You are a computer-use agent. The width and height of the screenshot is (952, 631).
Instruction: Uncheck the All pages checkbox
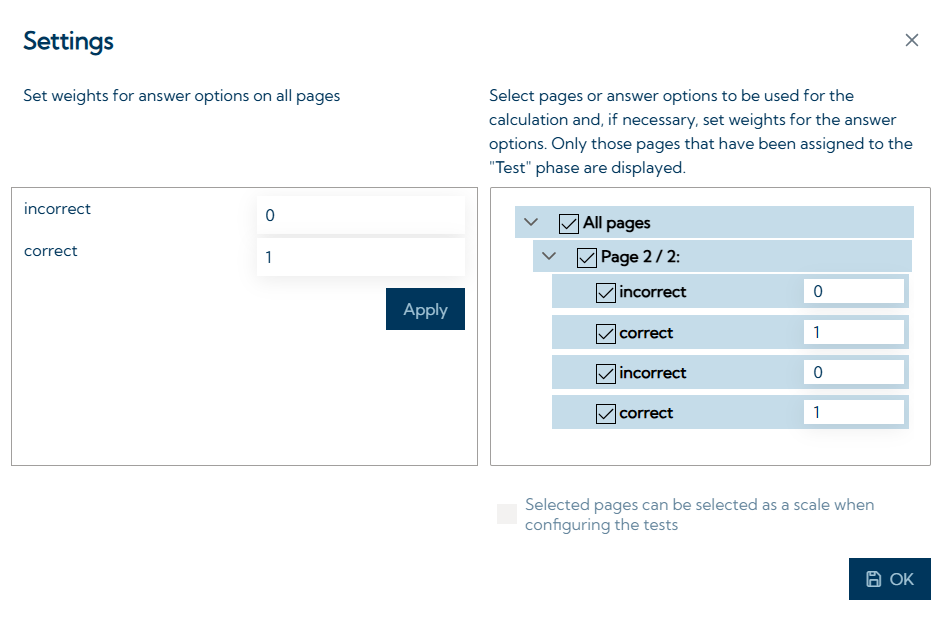click(x=569, y=223)
